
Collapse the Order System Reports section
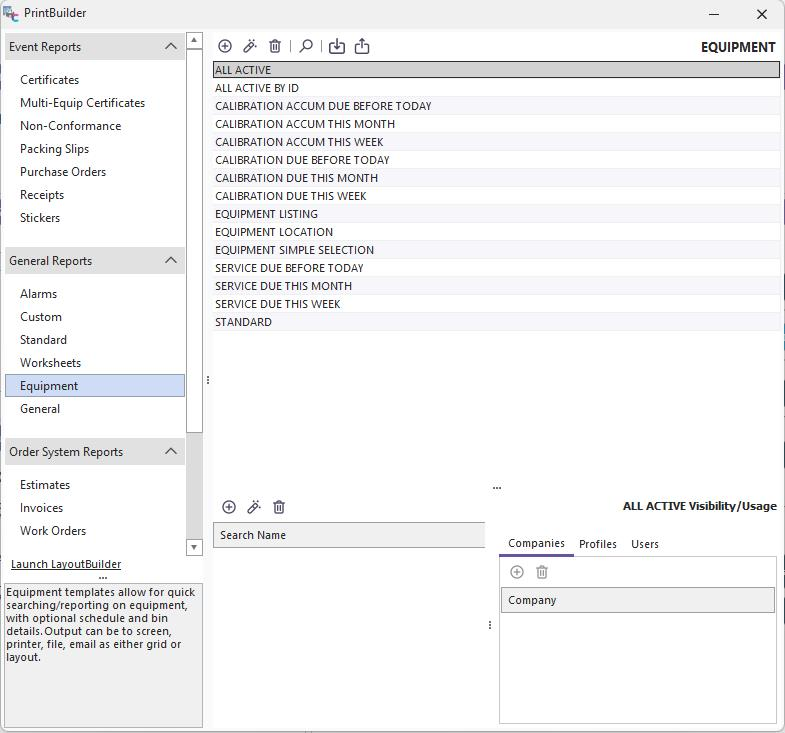click(x=171, y=452)
